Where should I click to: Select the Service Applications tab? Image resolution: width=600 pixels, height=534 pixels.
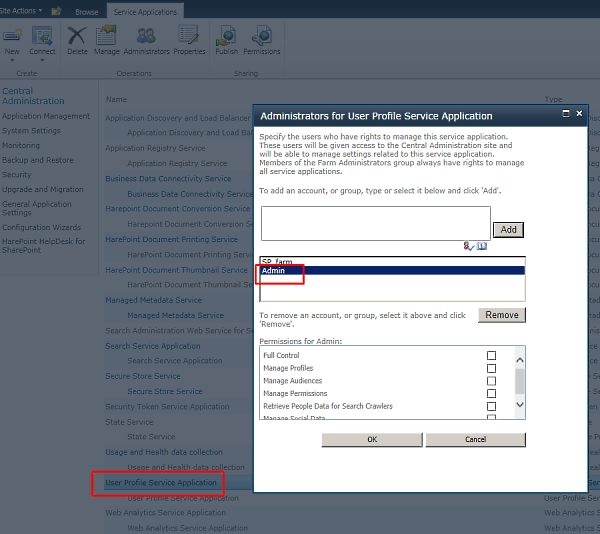tap(145, 12)
